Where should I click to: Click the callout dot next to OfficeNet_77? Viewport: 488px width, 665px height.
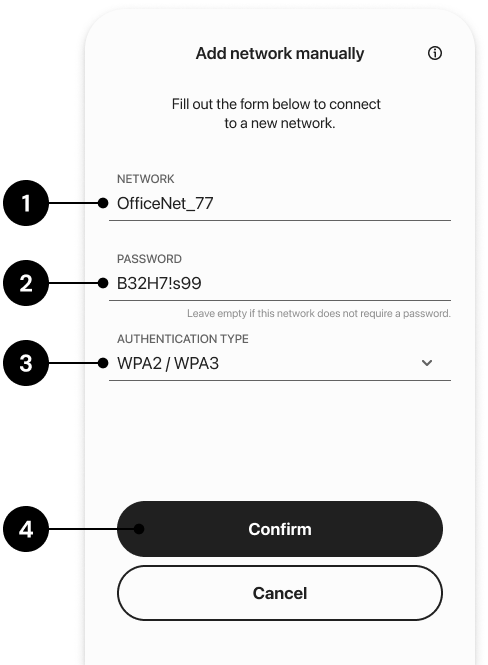[x=103, y=203]
